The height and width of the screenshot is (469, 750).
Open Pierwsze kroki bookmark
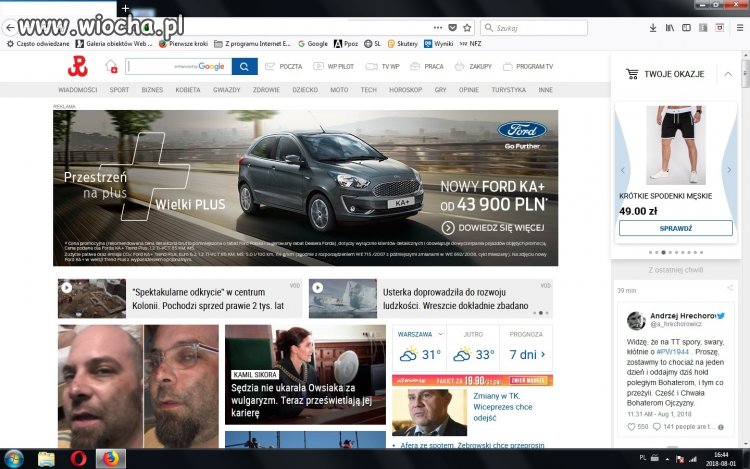pos(183,44)
